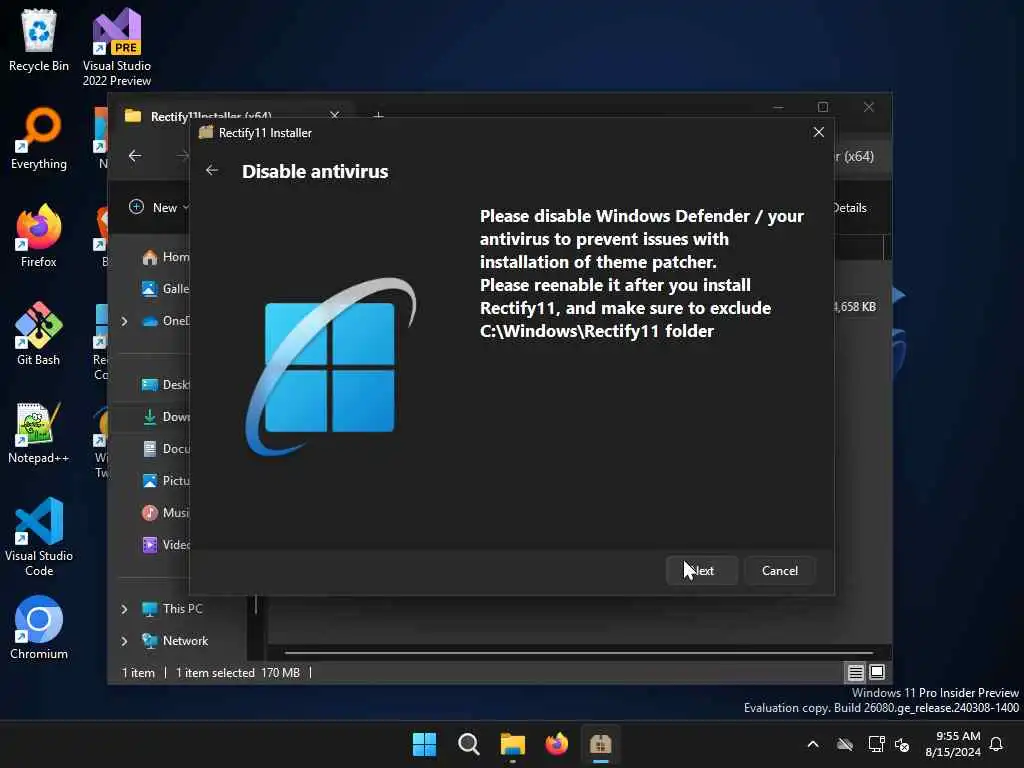
Task: Open Downloads in Explorer sidebar
Action: (x=166, y=417)
